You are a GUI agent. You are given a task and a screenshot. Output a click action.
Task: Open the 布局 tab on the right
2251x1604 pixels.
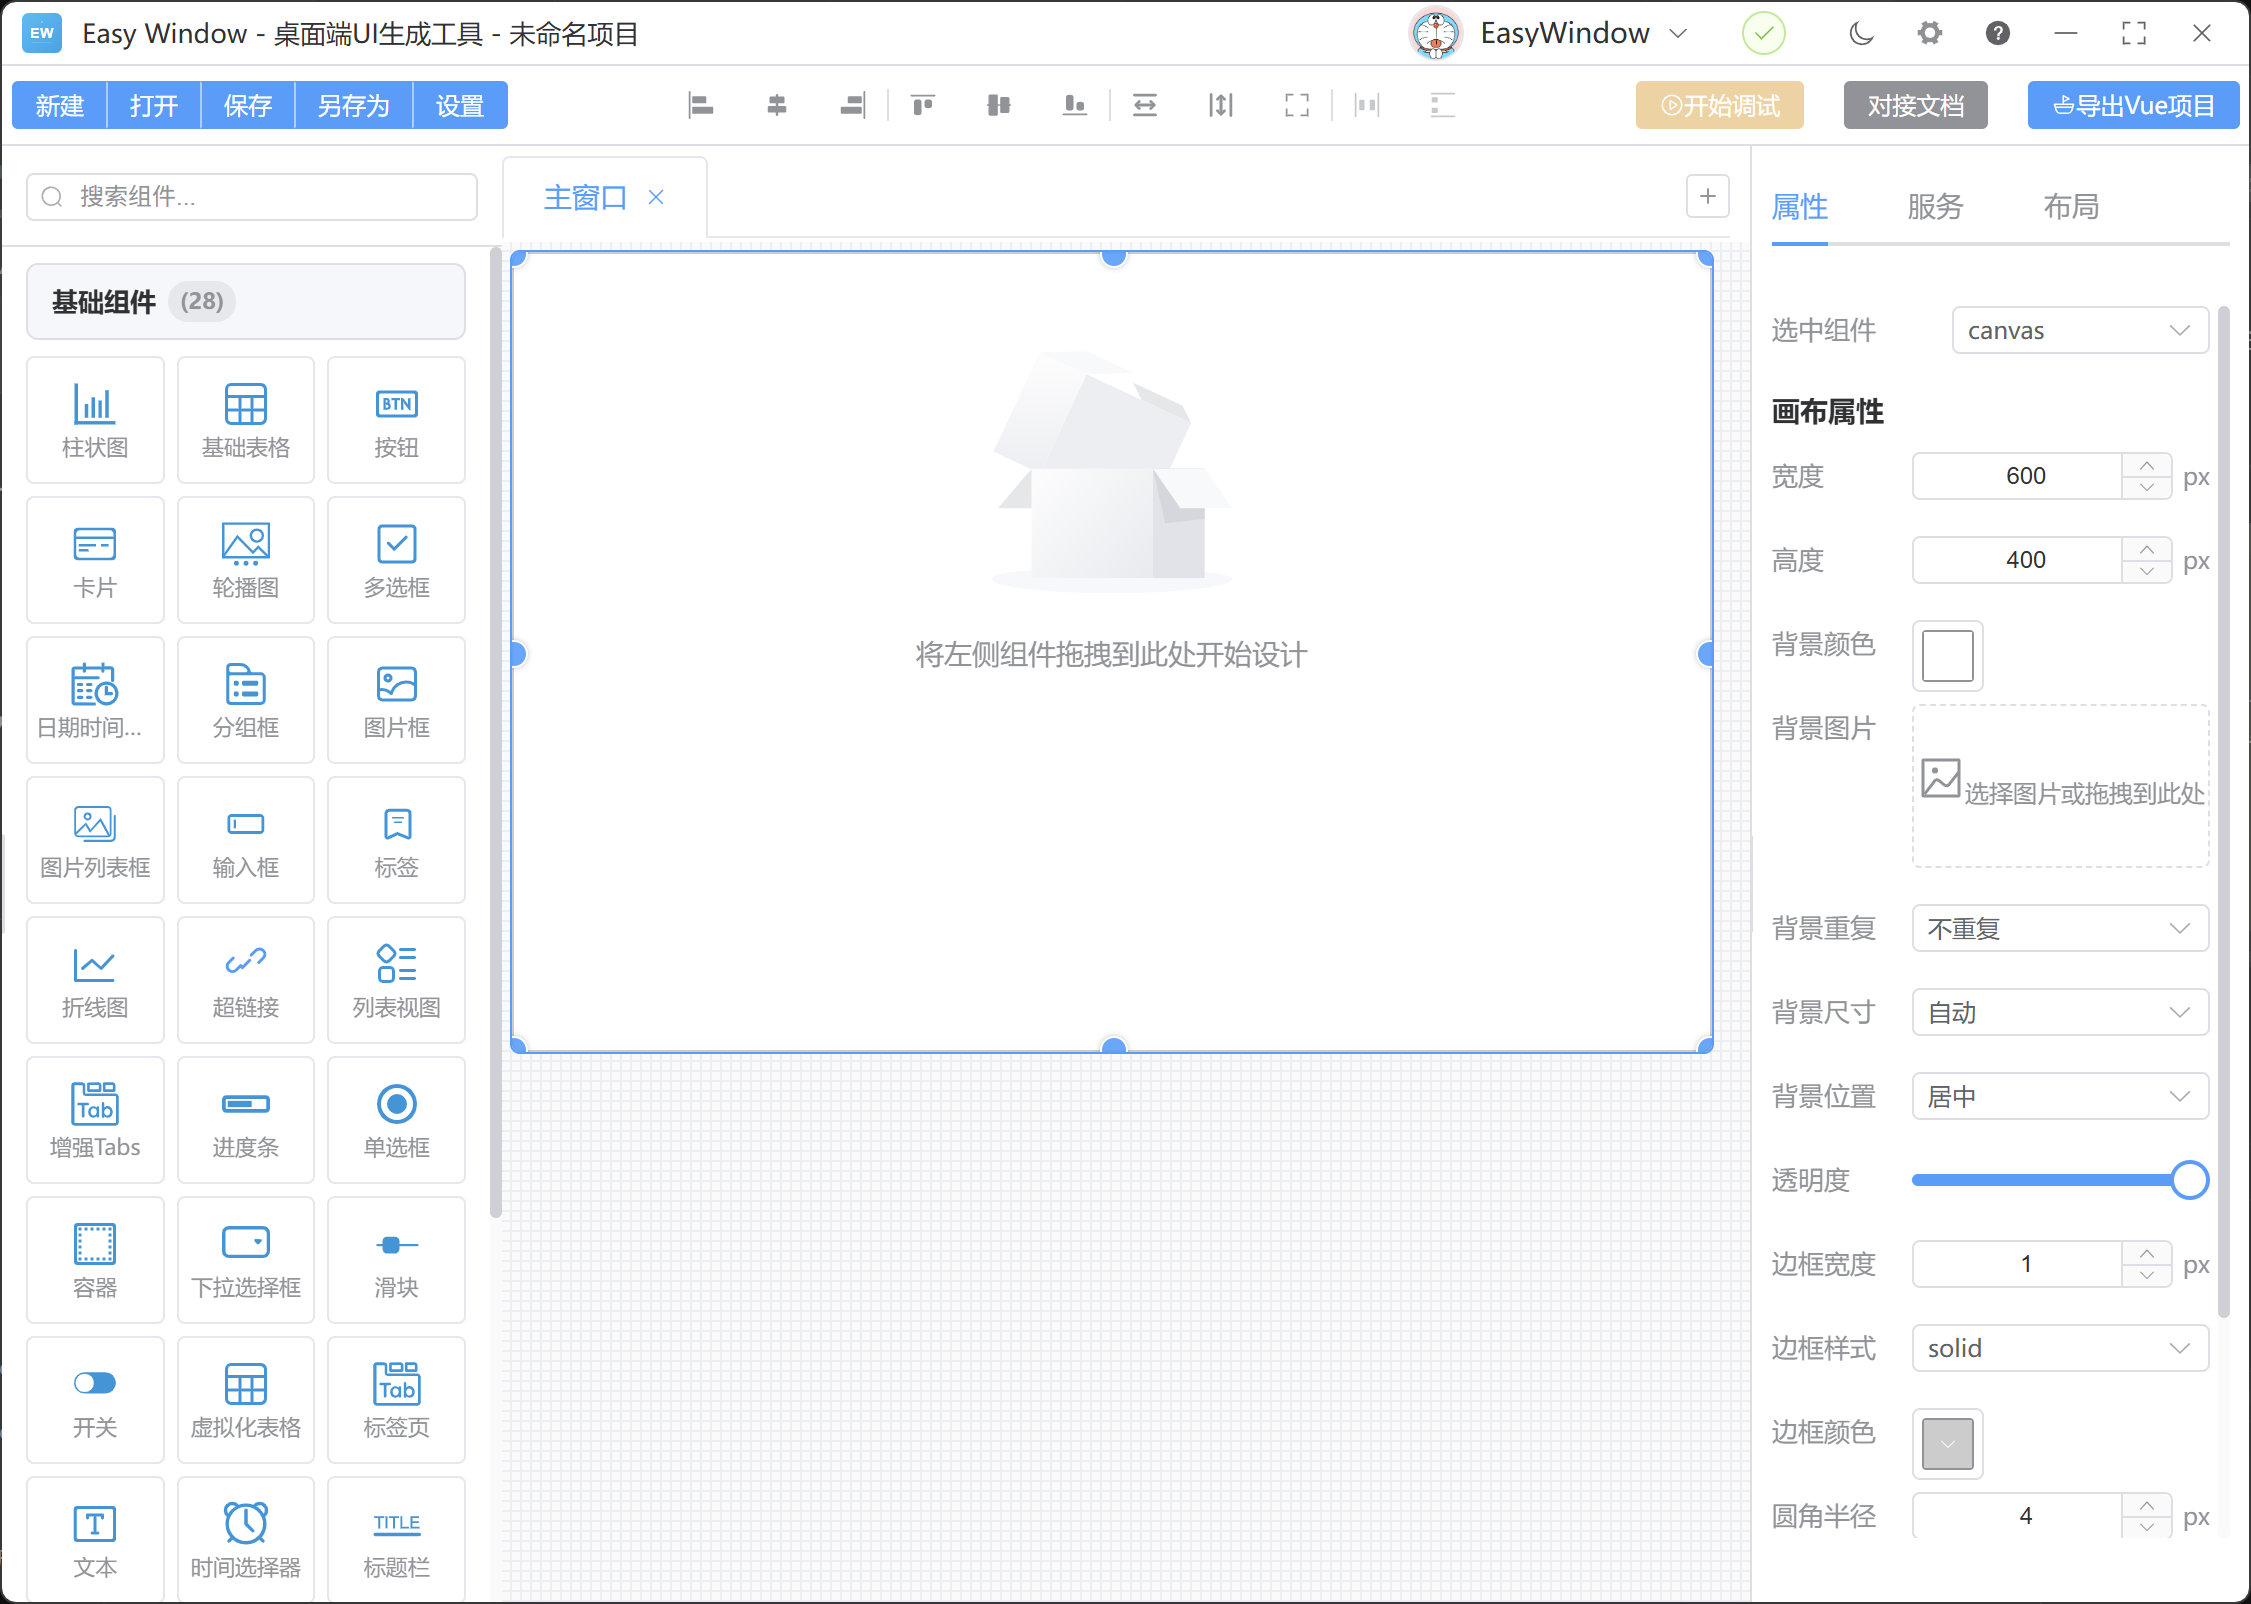pos(2071,206)
